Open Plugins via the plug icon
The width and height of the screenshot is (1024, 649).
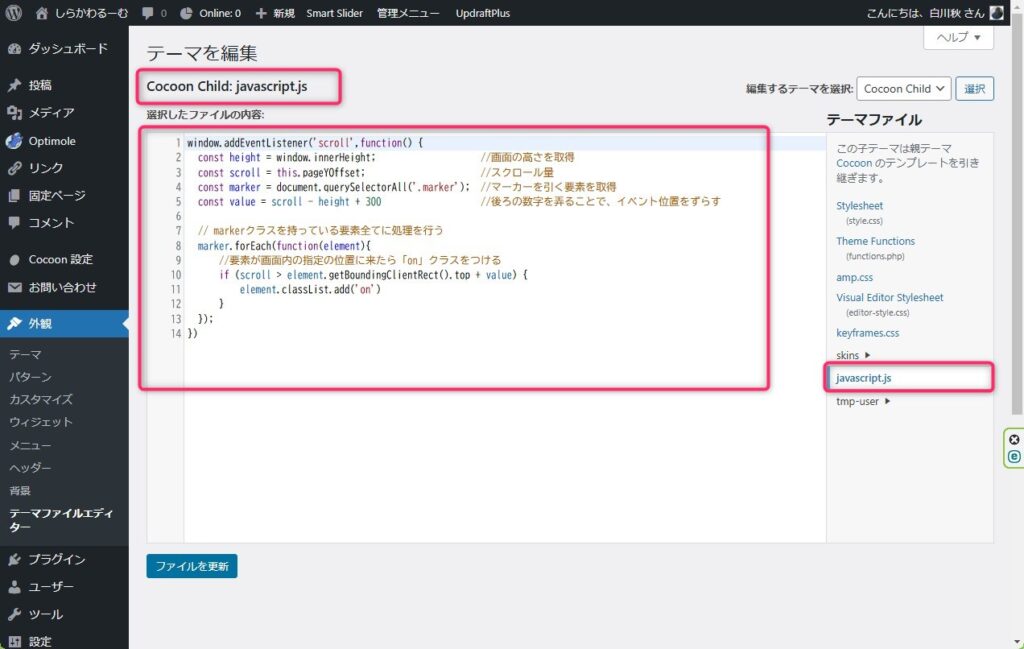coord(15,560)
